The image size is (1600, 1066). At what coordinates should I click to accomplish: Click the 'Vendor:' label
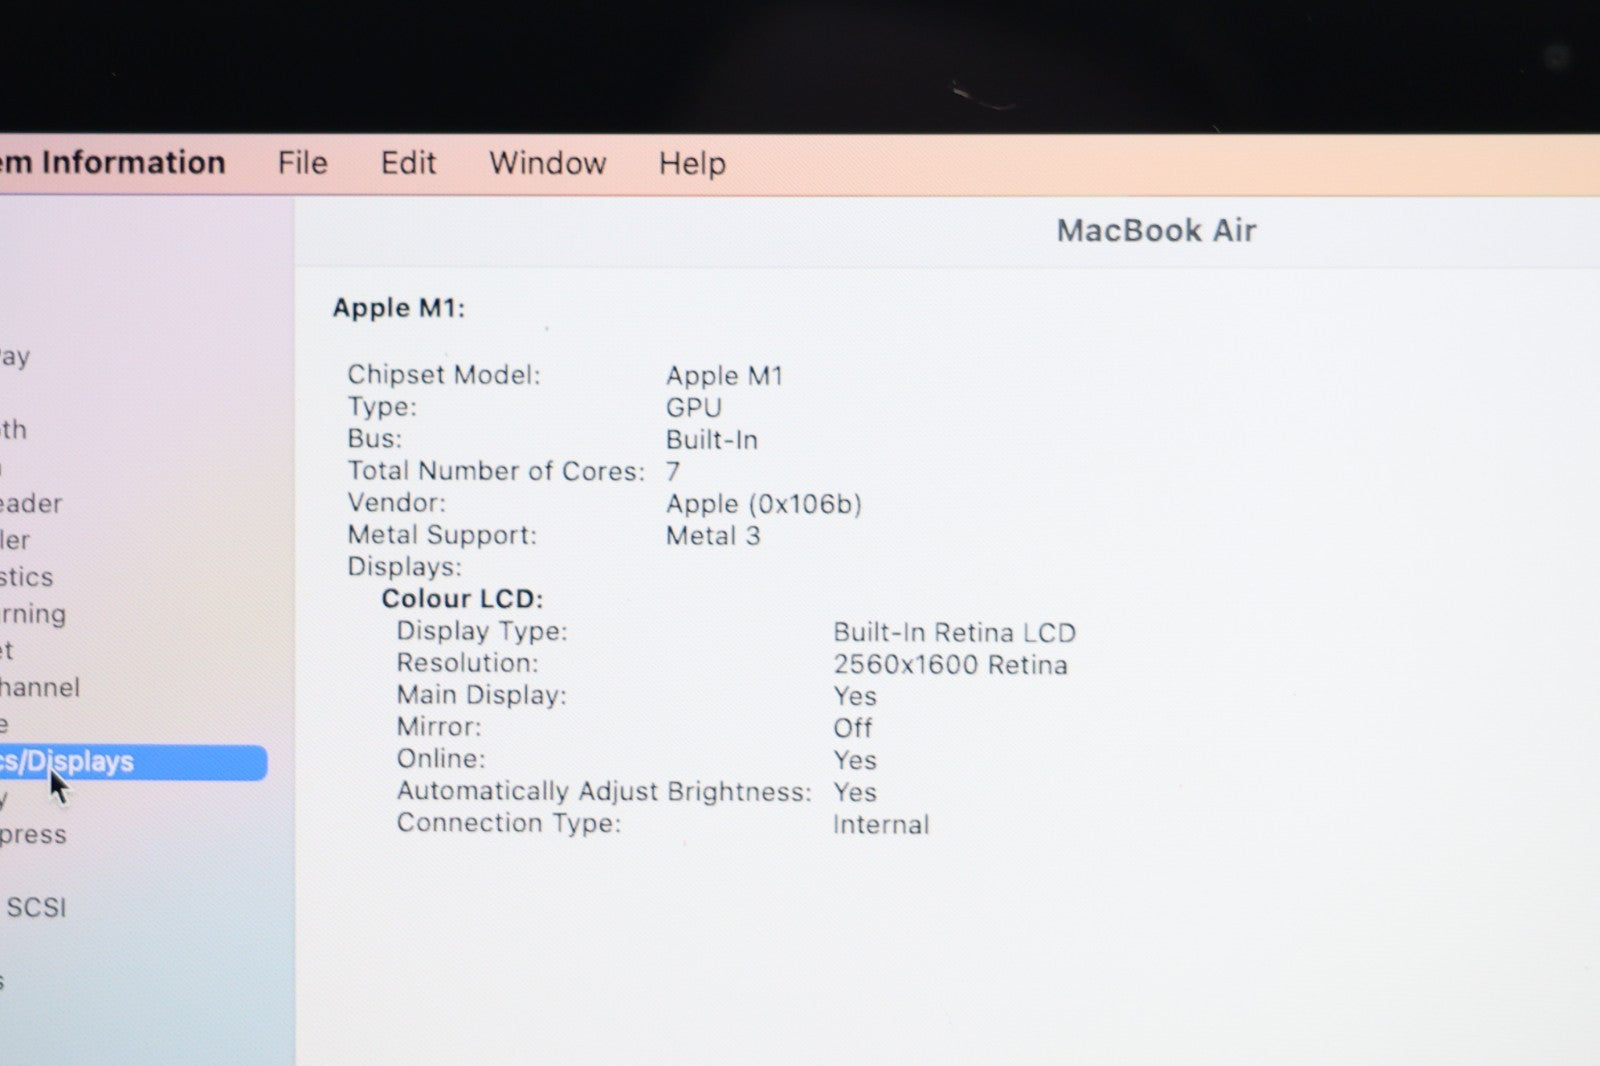click(396, 503)
